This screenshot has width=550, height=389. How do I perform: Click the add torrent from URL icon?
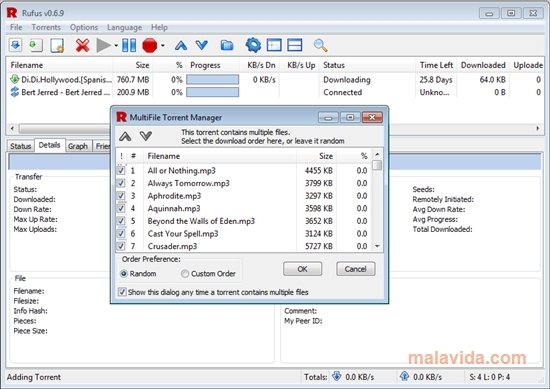click(x=35, y=45)
